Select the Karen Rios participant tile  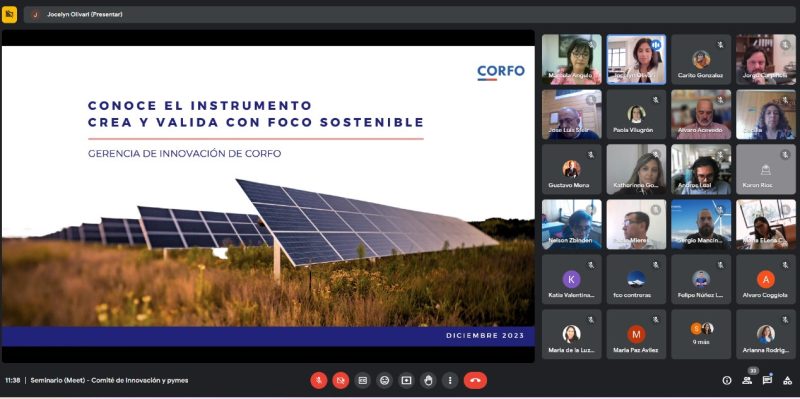766,169
